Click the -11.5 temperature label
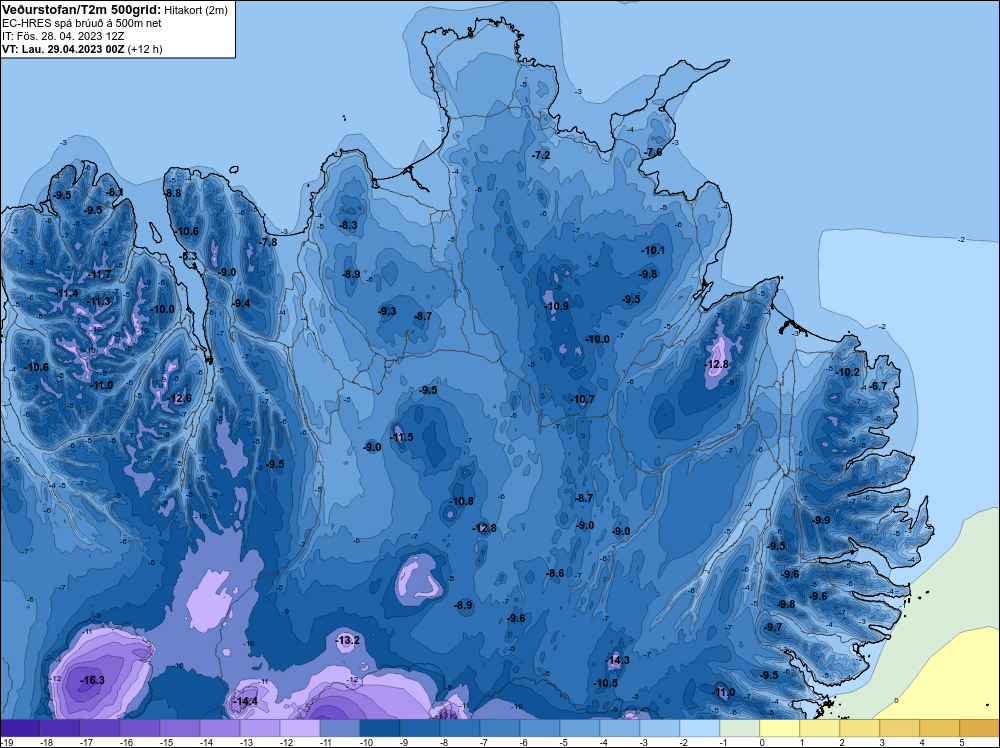This screenshot has height=748, width=1000. (x=402, y=437)
